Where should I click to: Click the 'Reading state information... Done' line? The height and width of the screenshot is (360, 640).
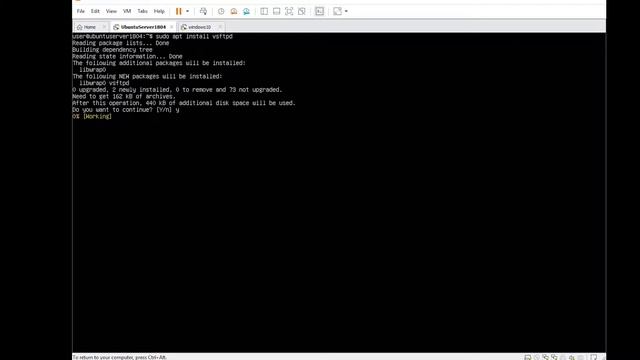coord(127,56)
